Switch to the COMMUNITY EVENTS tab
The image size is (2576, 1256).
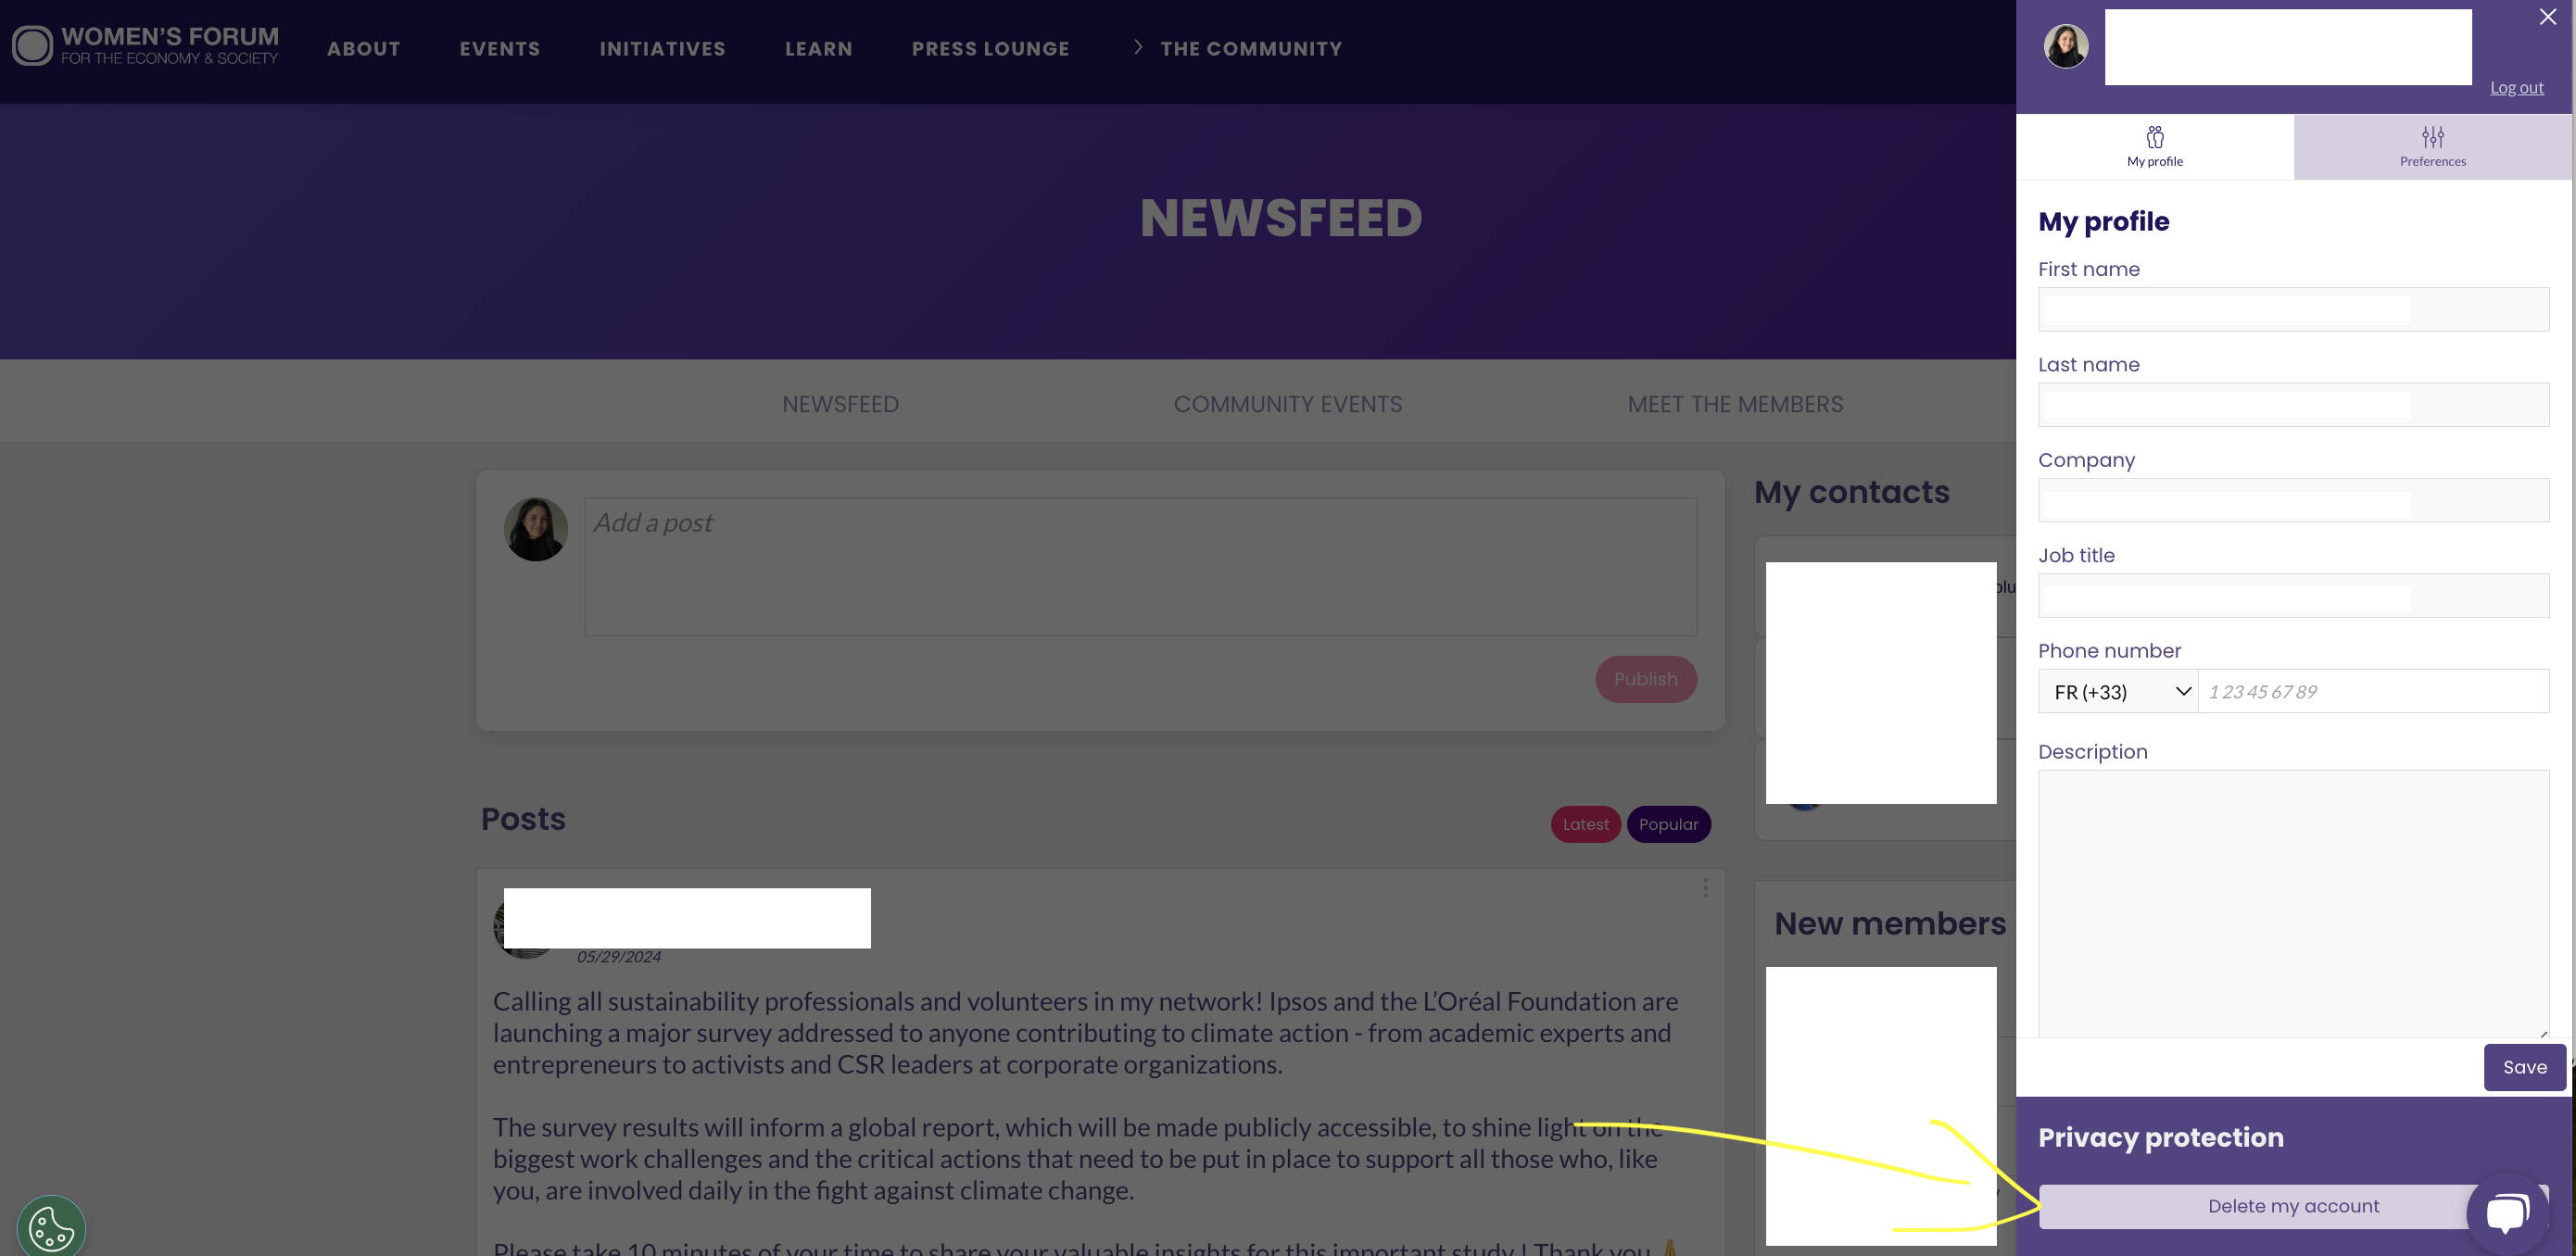[1288, 402]
